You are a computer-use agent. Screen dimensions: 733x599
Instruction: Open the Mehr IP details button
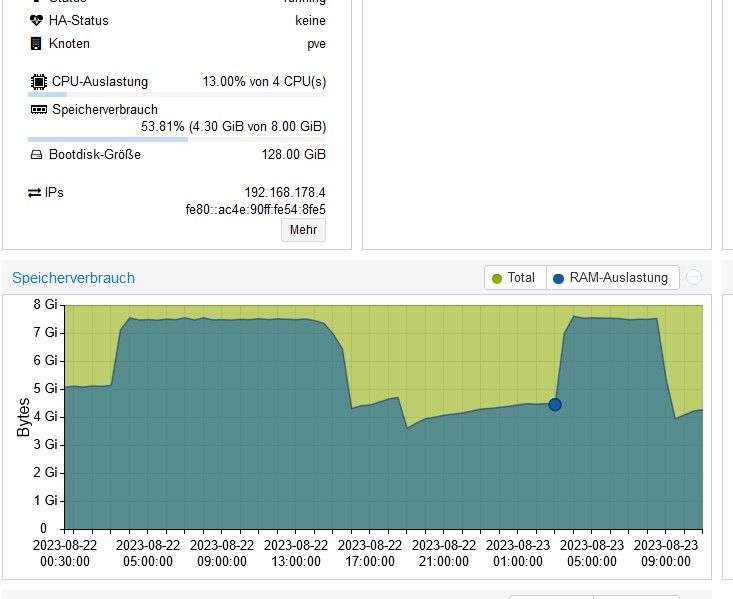point(303,230)
